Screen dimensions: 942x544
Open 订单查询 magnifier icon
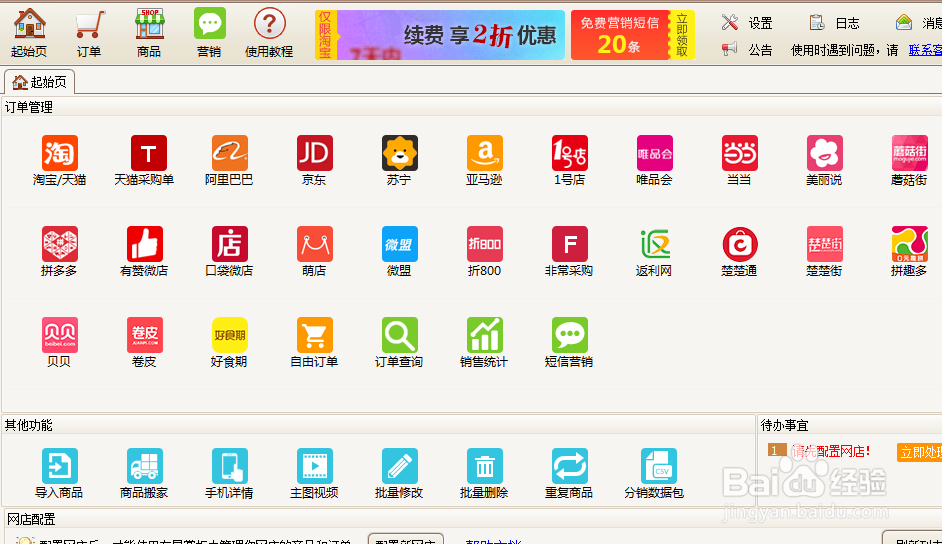pyautogui.click(x=400, y=343)
